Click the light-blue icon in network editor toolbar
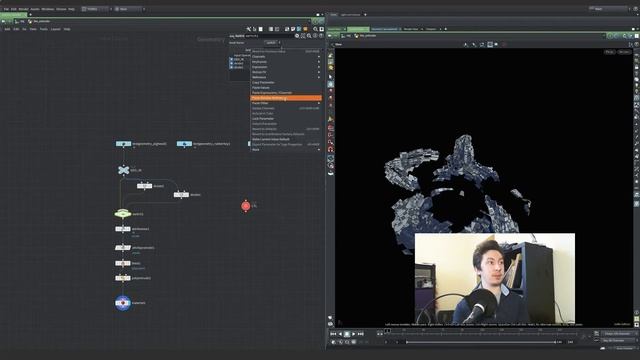 [x=299, y=29]
